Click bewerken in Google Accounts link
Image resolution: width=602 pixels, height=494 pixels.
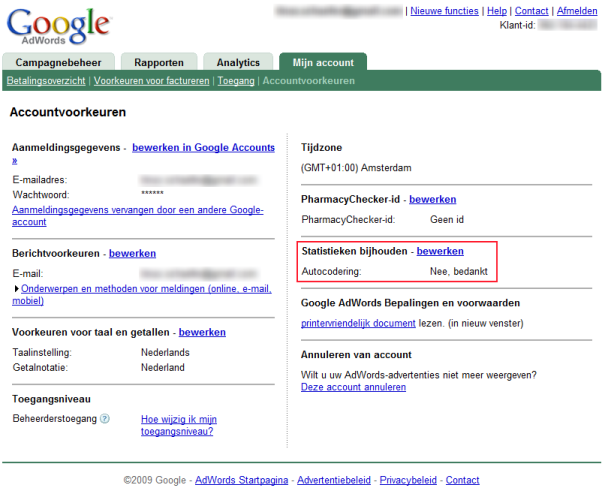pyautogui.click(x=203, y=148)
